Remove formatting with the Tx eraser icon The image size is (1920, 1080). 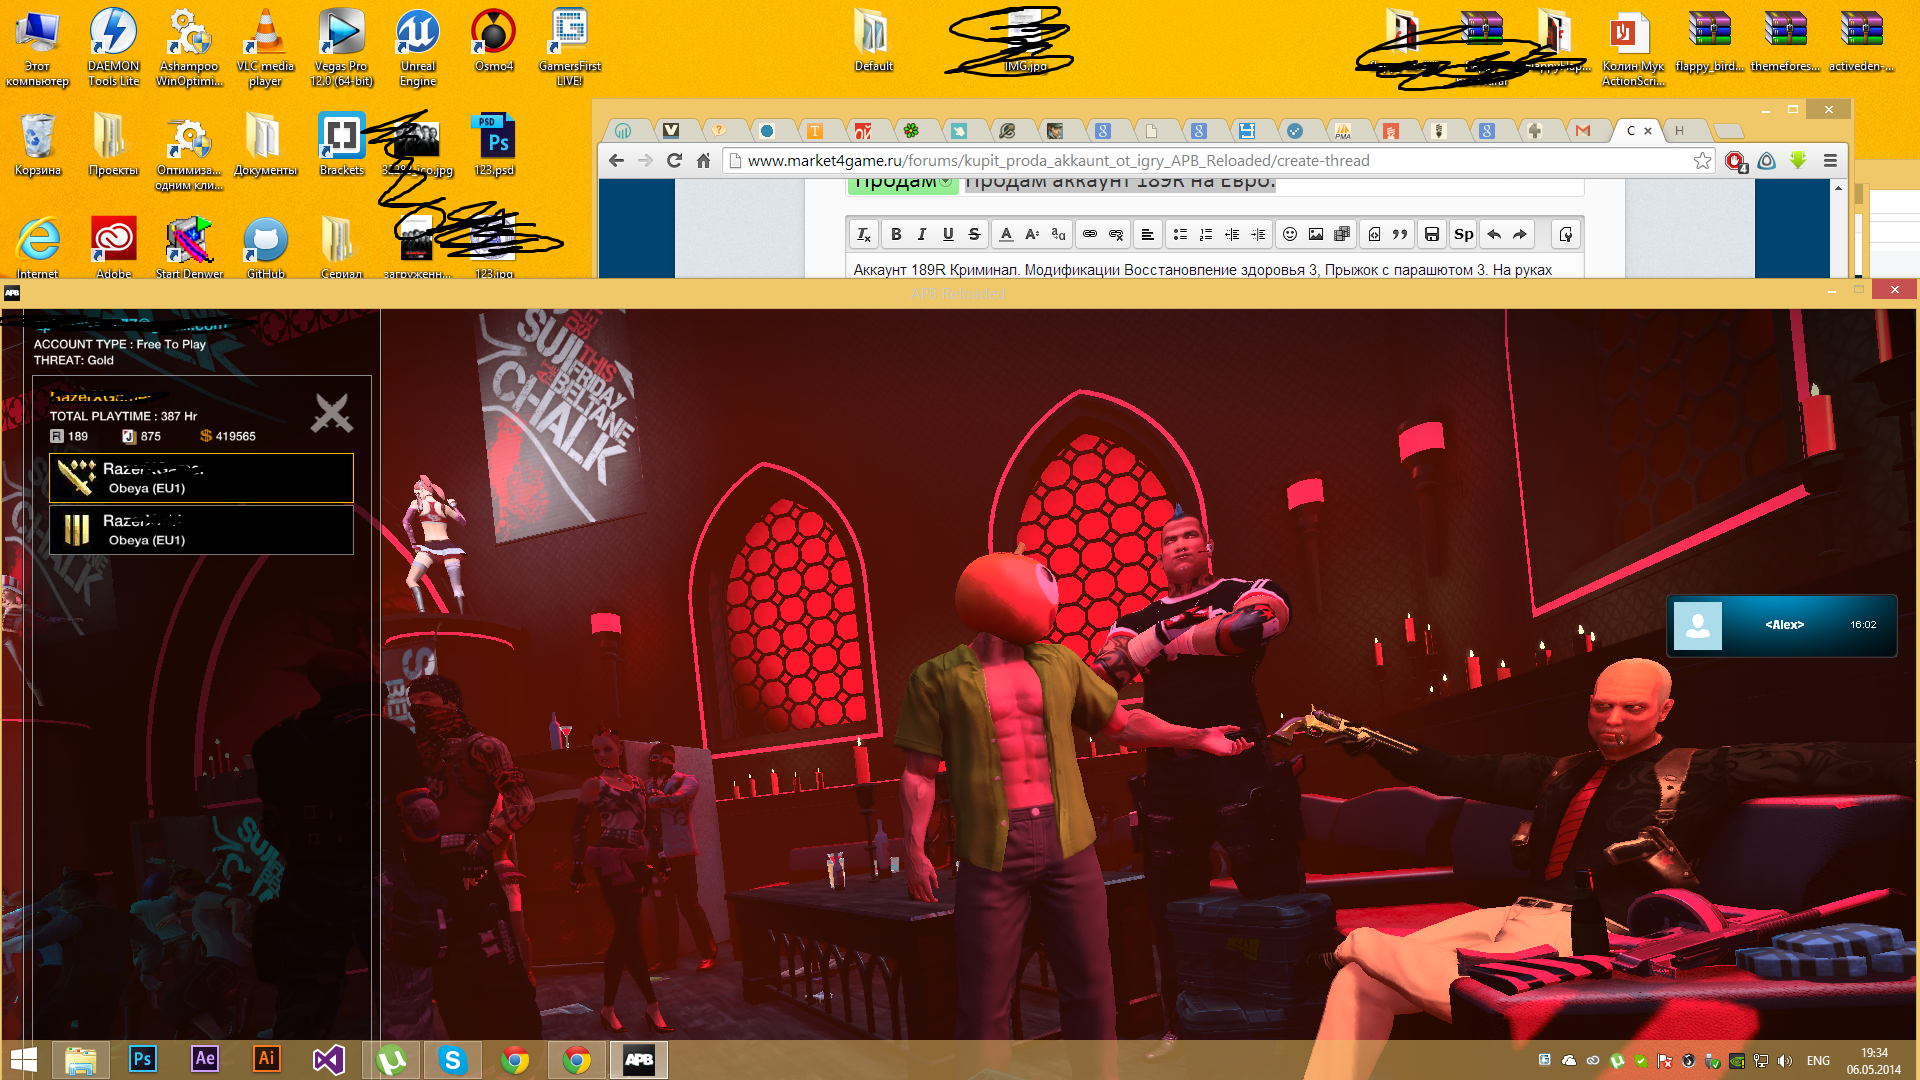[864, 234]
